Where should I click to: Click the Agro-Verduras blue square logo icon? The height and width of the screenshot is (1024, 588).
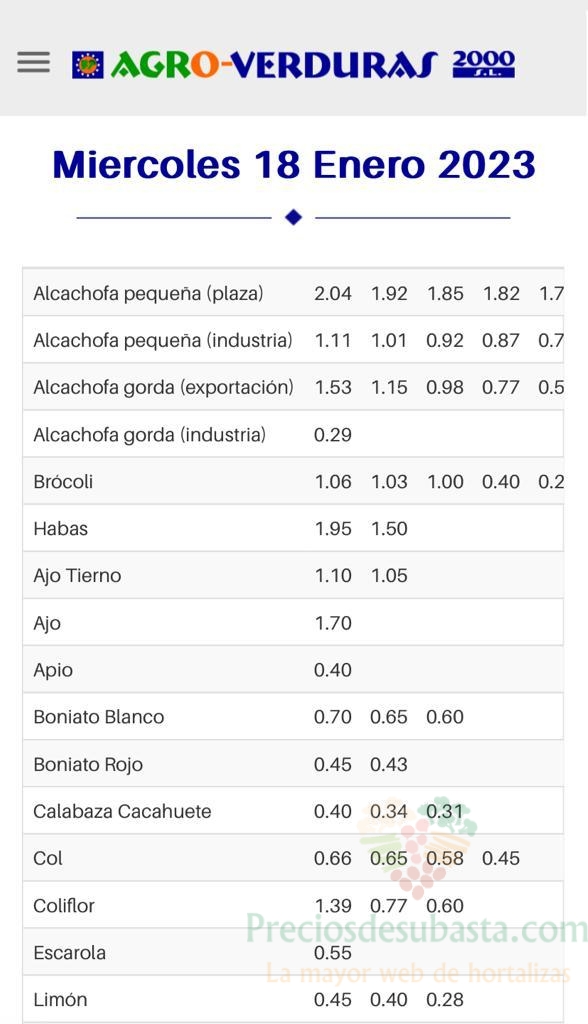click(x=88, y=65)
